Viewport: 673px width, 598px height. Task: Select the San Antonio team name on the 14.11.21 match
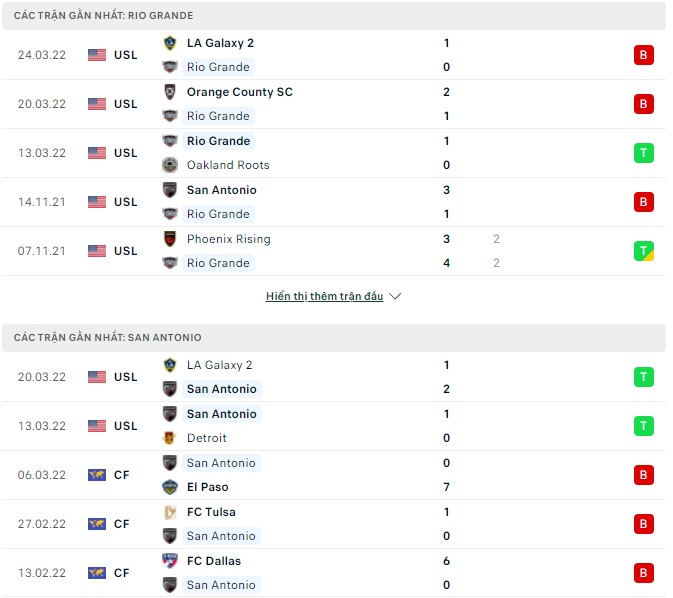click(x=221, y=190)
